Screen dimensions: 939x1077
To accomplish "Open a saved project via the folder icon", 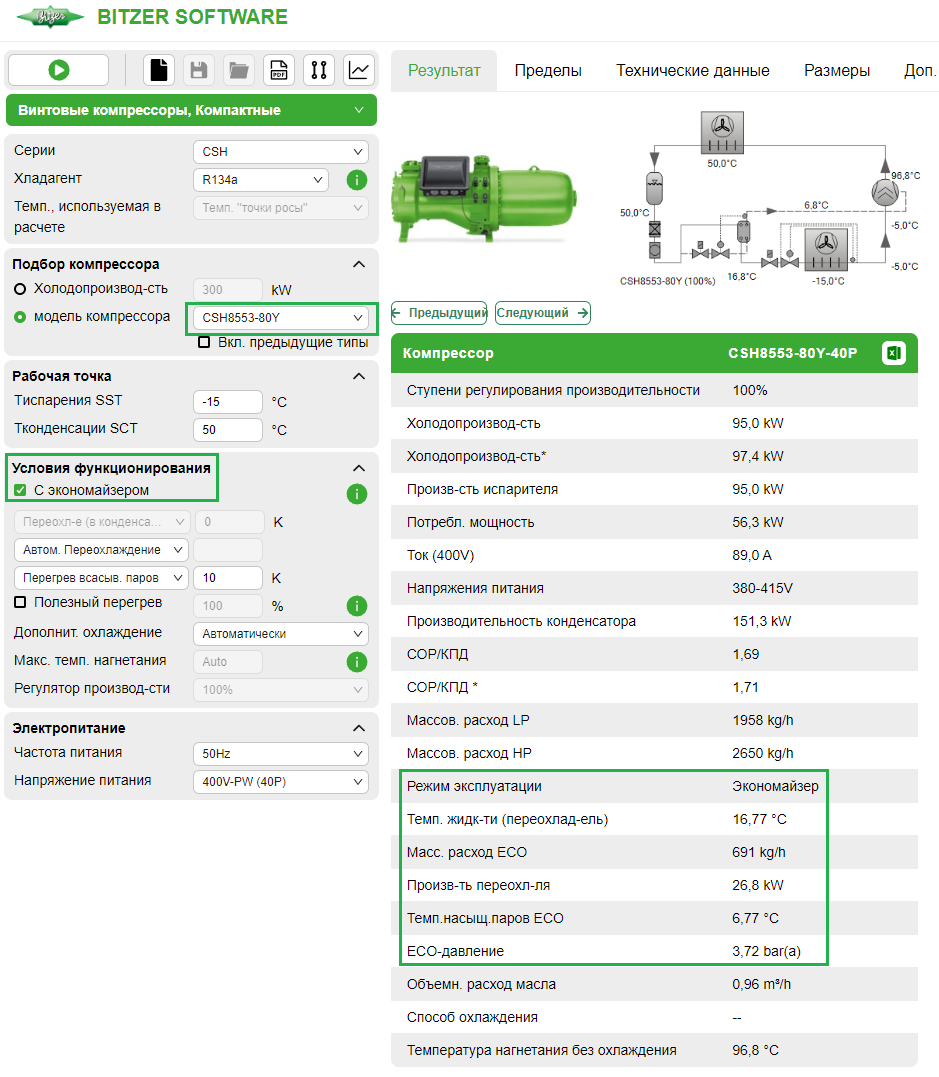I will point(238,70).
